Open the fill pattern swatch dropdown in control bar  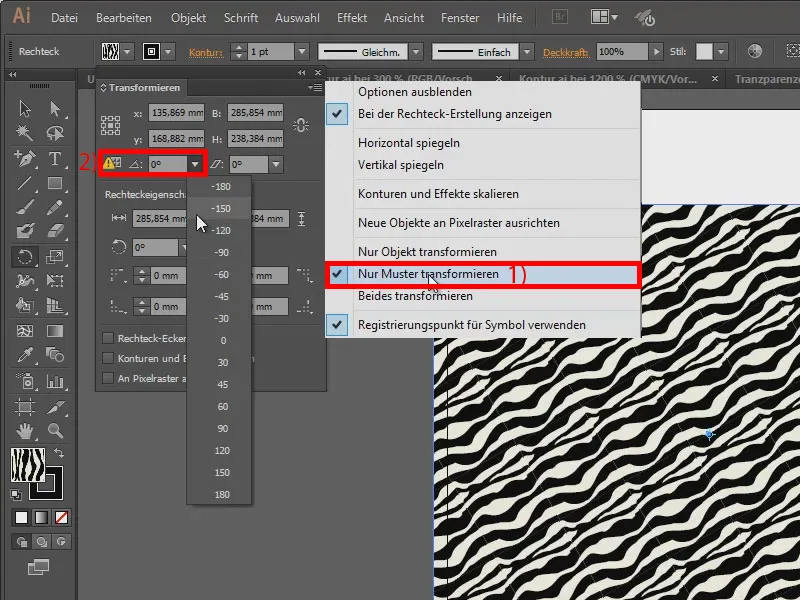pos(127,52)
